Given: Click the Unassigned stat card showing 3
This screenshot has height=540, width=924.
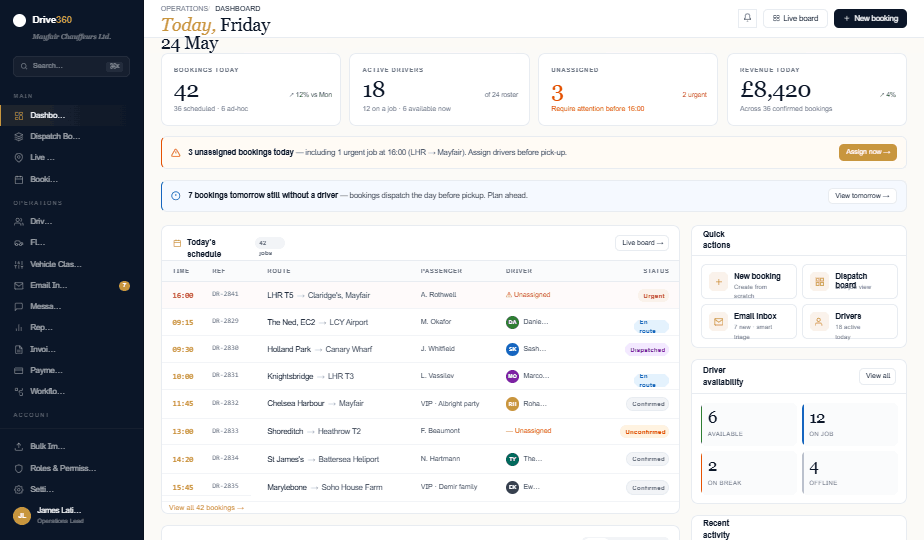Looking at the screenshot, I should (628, 90).
